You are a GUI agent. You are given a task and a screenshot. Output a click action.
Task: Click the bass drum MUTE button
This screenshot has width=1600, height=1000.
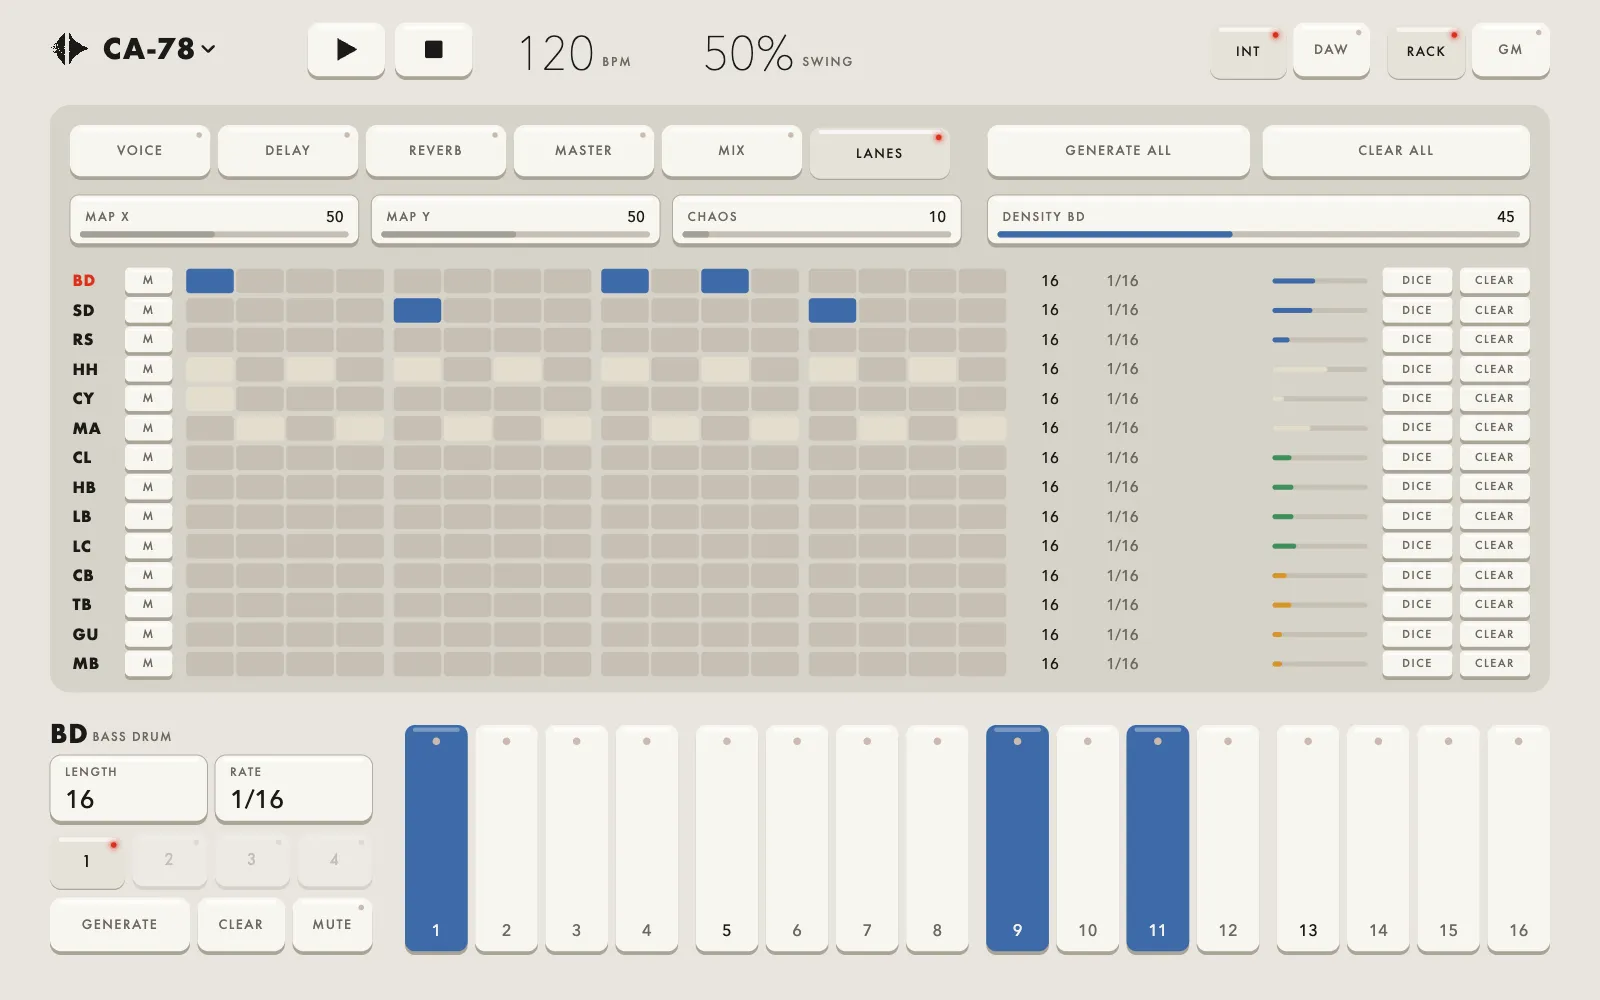pyautogui.click(x=332, y=924)
